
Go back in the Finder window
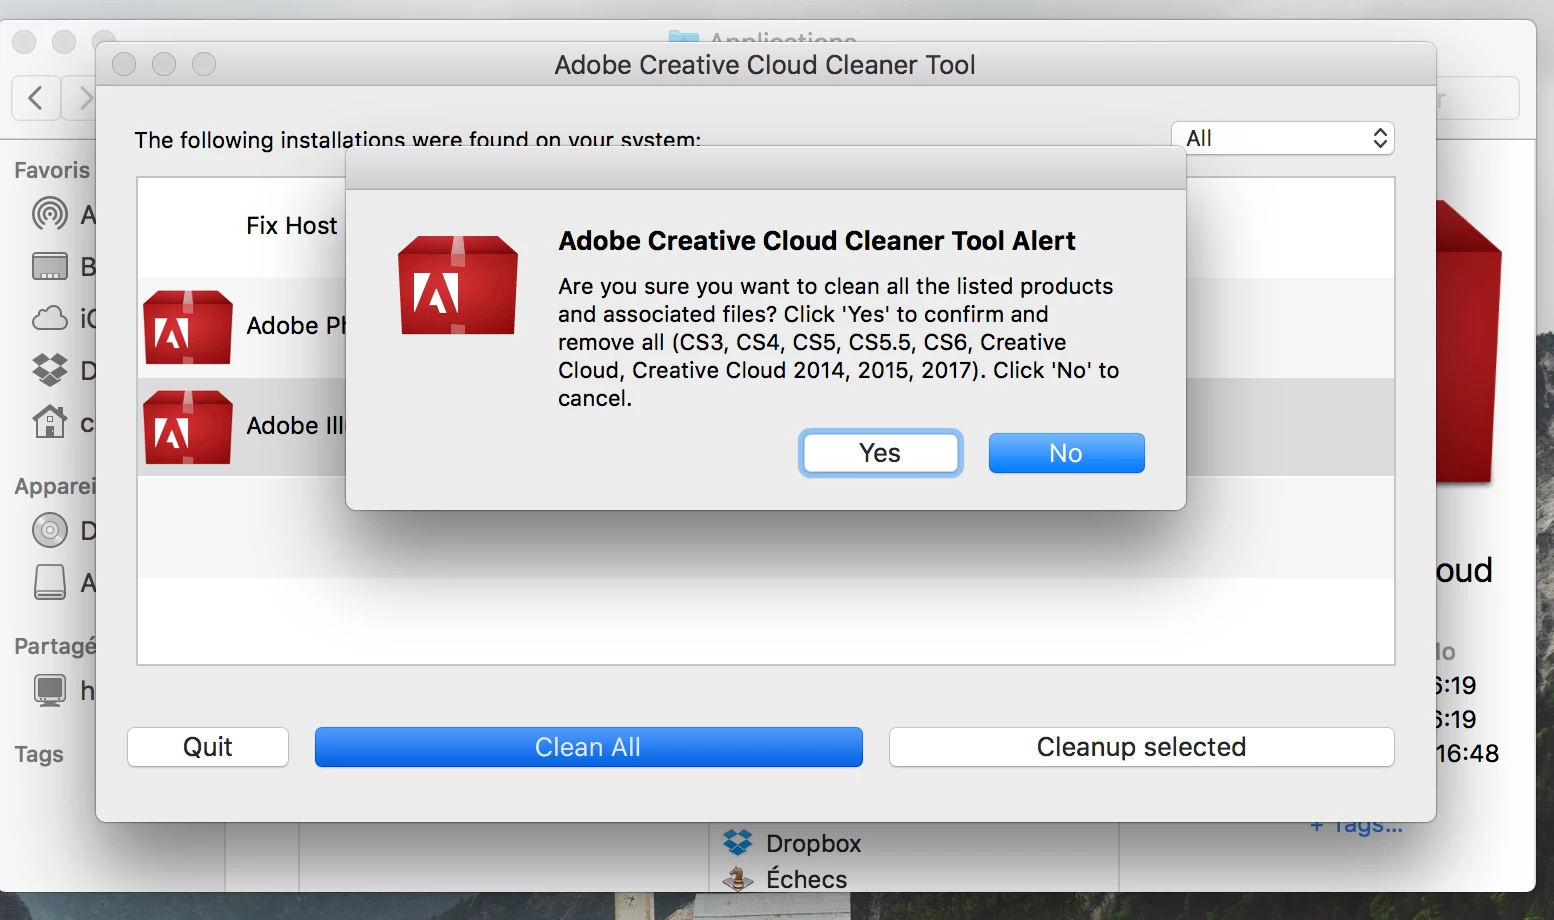36,98
